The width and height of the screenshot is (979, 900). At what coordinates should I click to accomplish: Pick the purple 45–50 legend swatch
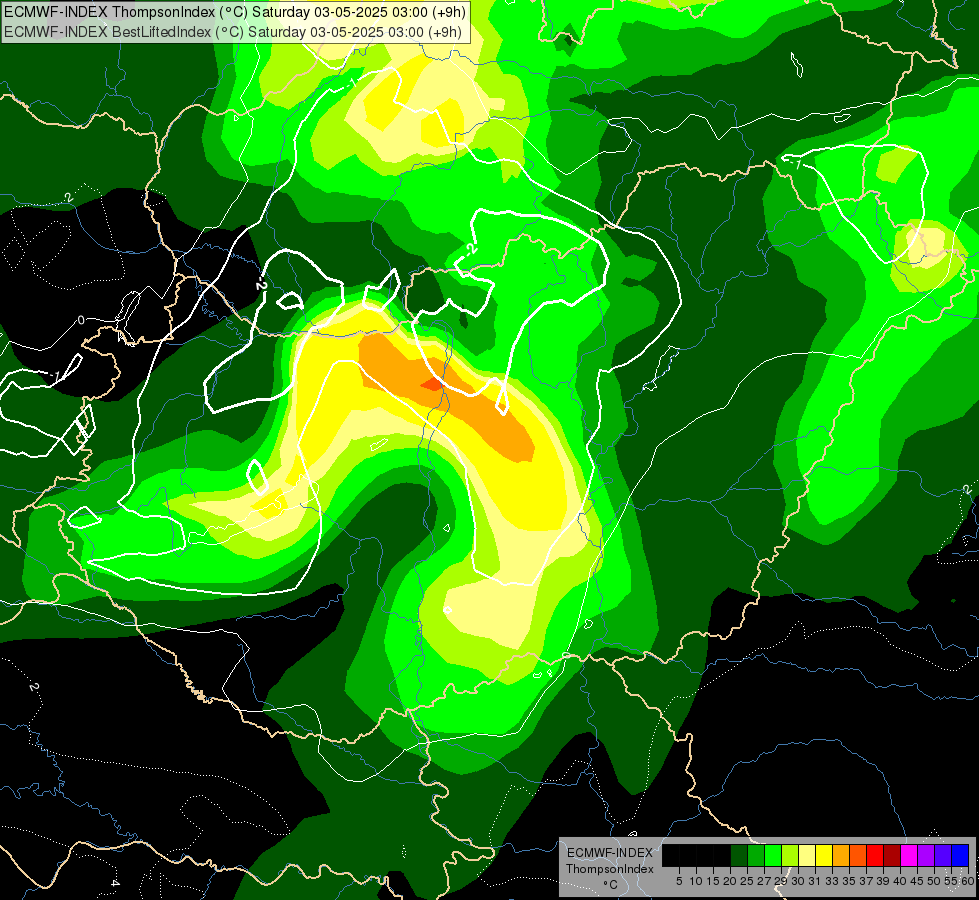[x=926, y=856]
